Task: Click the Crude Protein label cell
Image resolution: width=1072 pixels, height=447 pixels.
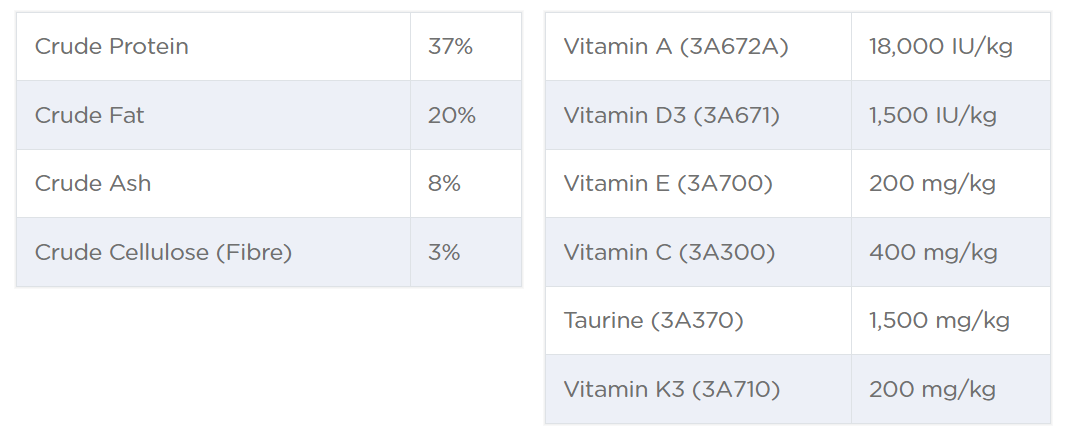Action: 111,47
